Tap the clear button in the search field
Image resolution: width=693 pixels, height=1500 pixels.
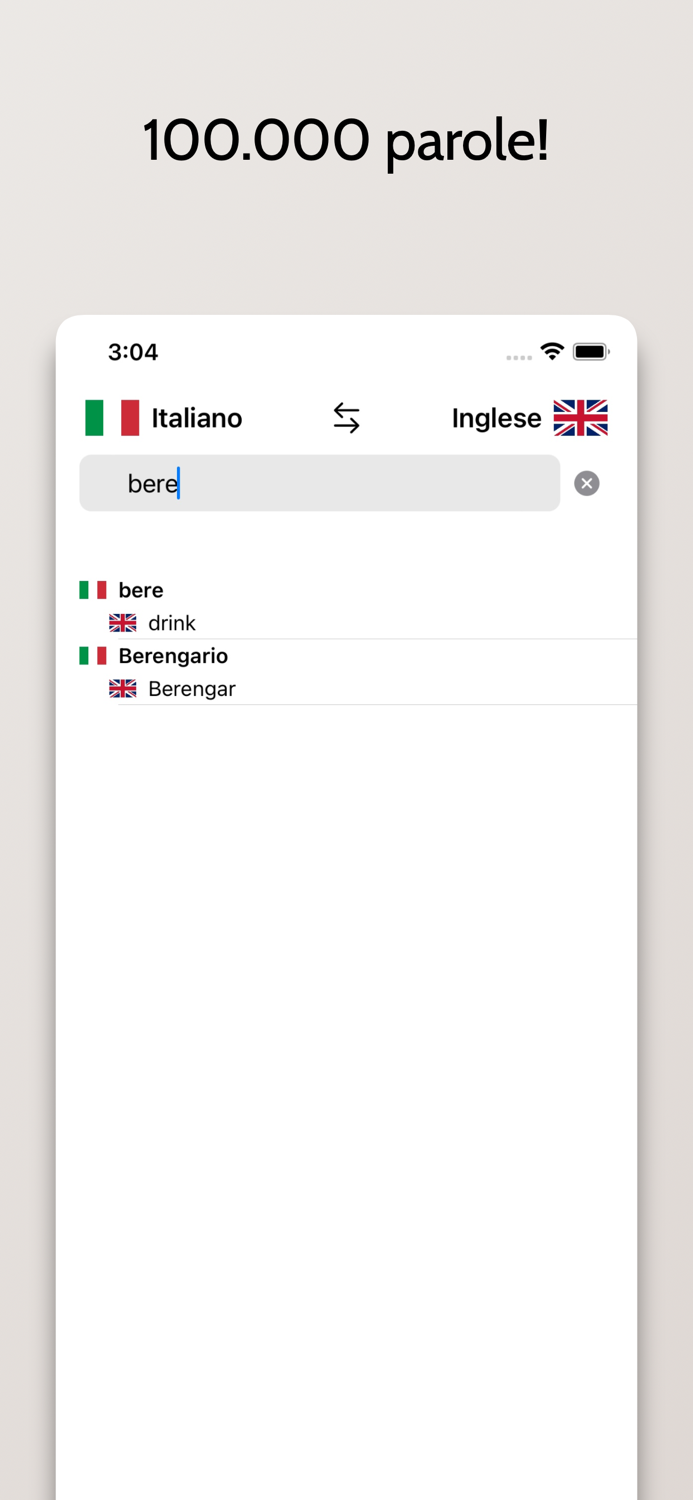click(586, 483)
